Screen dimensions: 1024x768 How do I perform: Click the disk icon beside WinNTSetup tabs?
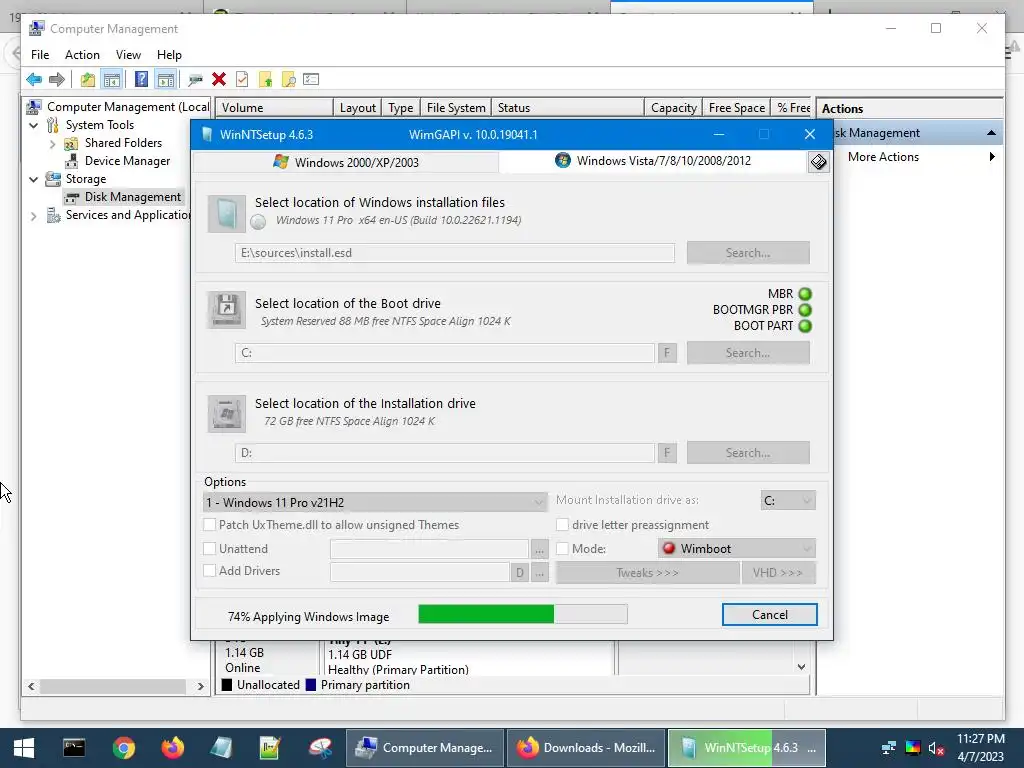click(818, 162)
